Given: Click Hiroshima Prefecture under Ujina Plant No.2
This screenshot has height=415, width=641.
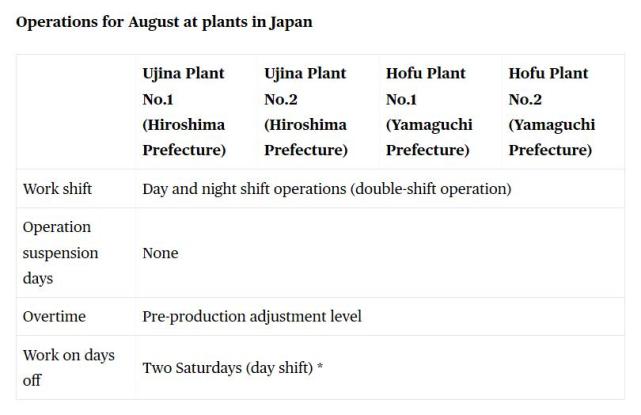Looking at the screenshot, I should (x=306, y=138).
